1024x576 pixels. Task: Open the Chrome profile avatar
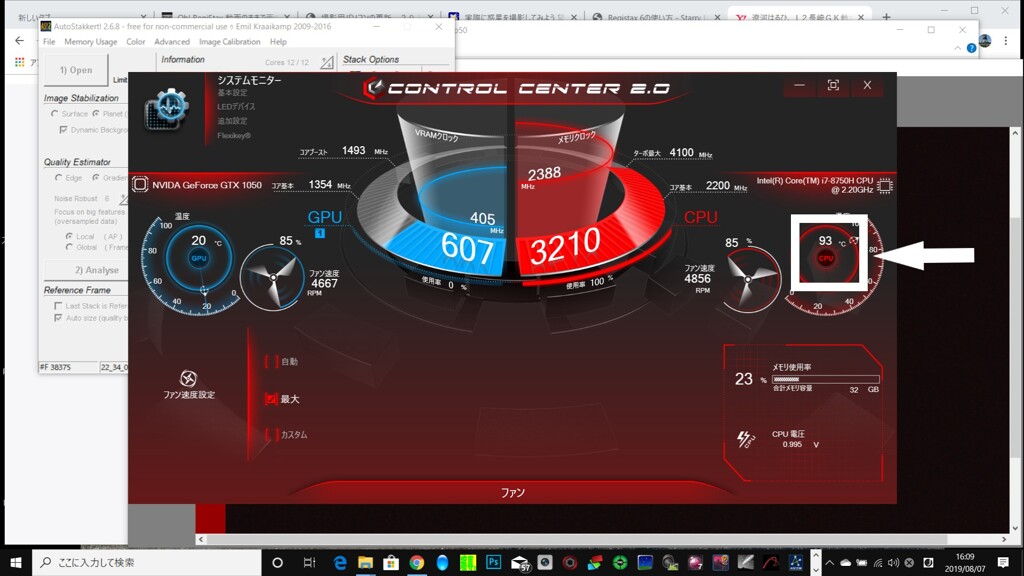[x=985, y=40]
